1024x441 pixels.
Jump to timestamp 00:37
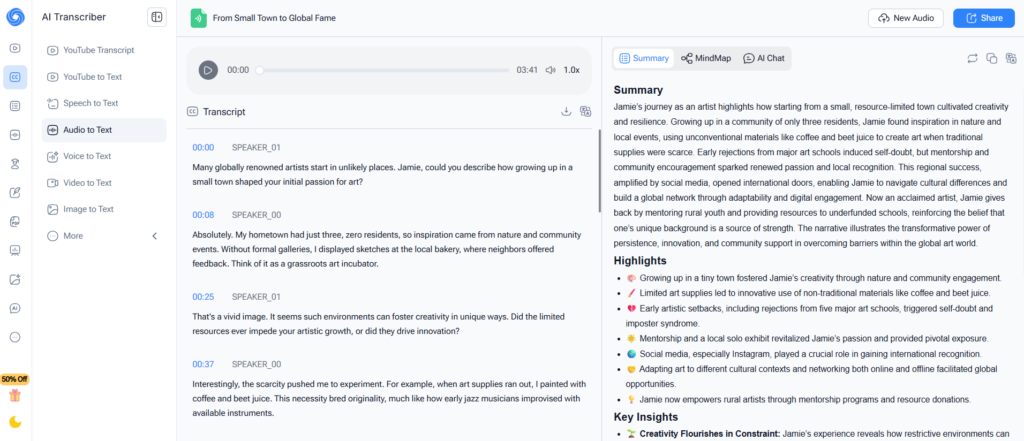[x=203, y=365]
